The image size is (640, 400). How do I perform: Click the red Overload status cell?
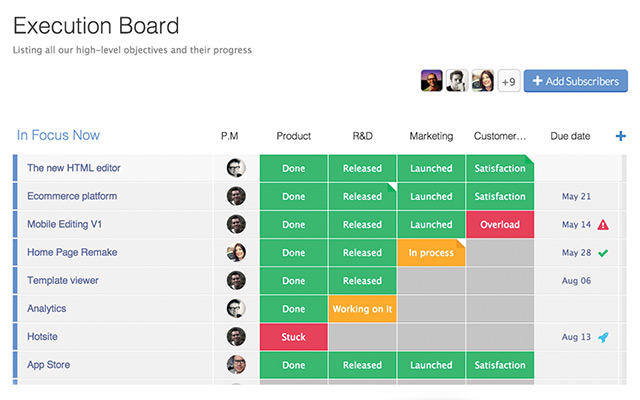pos(499,225)
